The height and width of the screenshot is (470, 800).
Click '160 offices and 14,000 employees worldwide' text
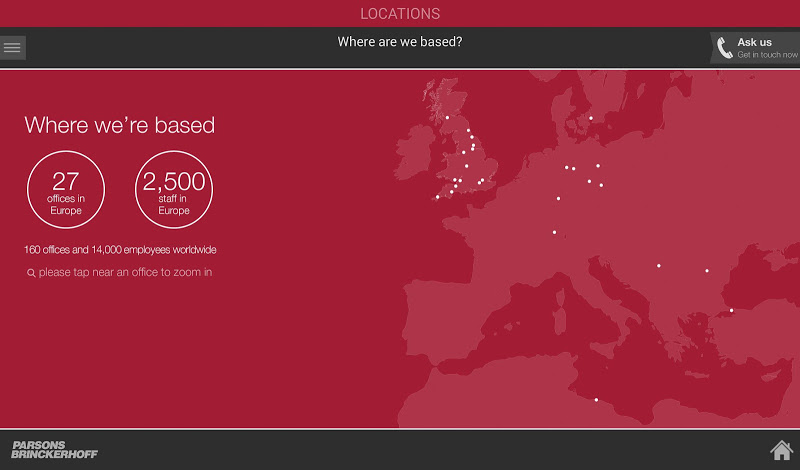(x=120, y=250)
